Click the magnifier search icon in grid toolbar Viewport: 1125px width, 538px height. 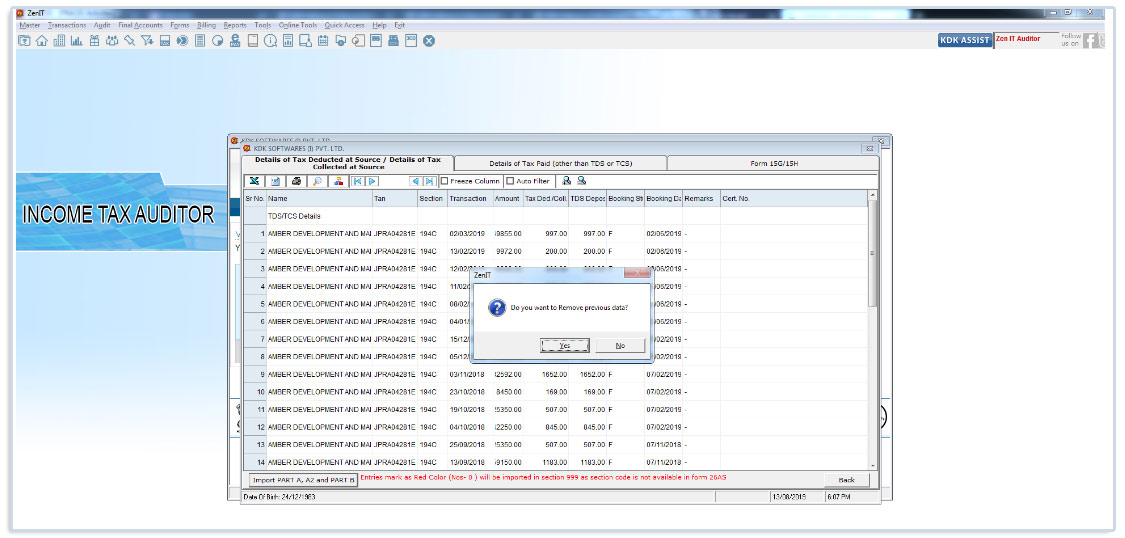[316, 181]
